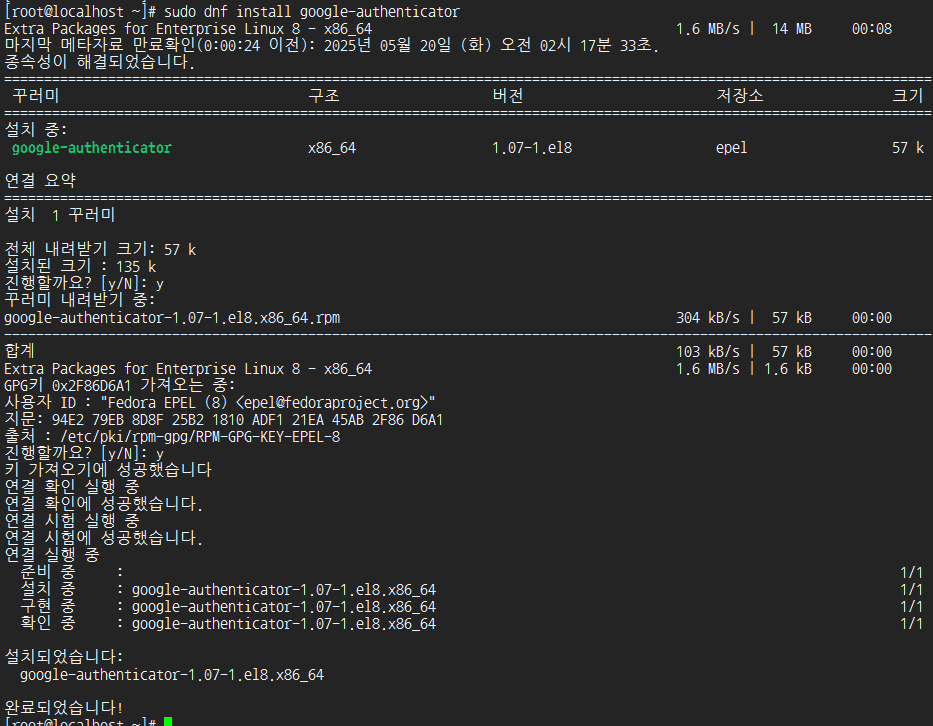Click the package name in the '구현 중' row

coord(284,606)
